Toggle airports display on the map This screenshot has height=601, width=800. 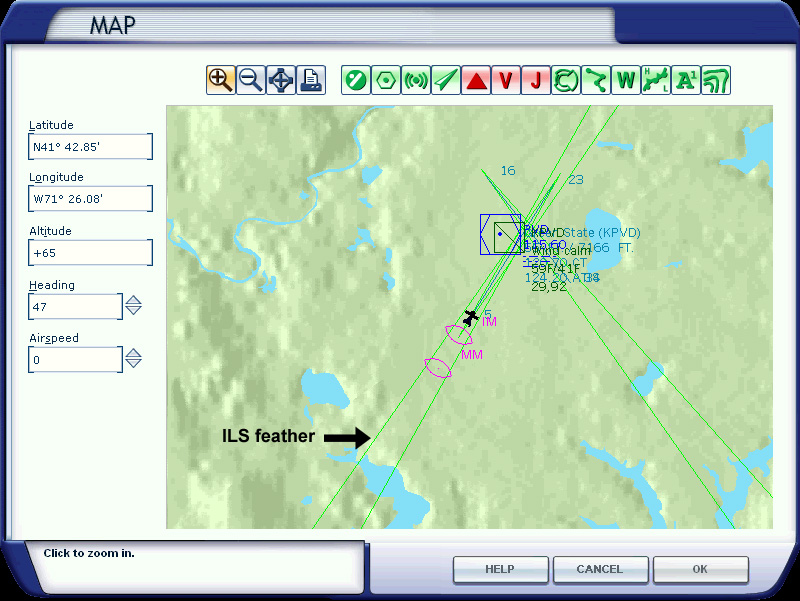tap(355, 80)
